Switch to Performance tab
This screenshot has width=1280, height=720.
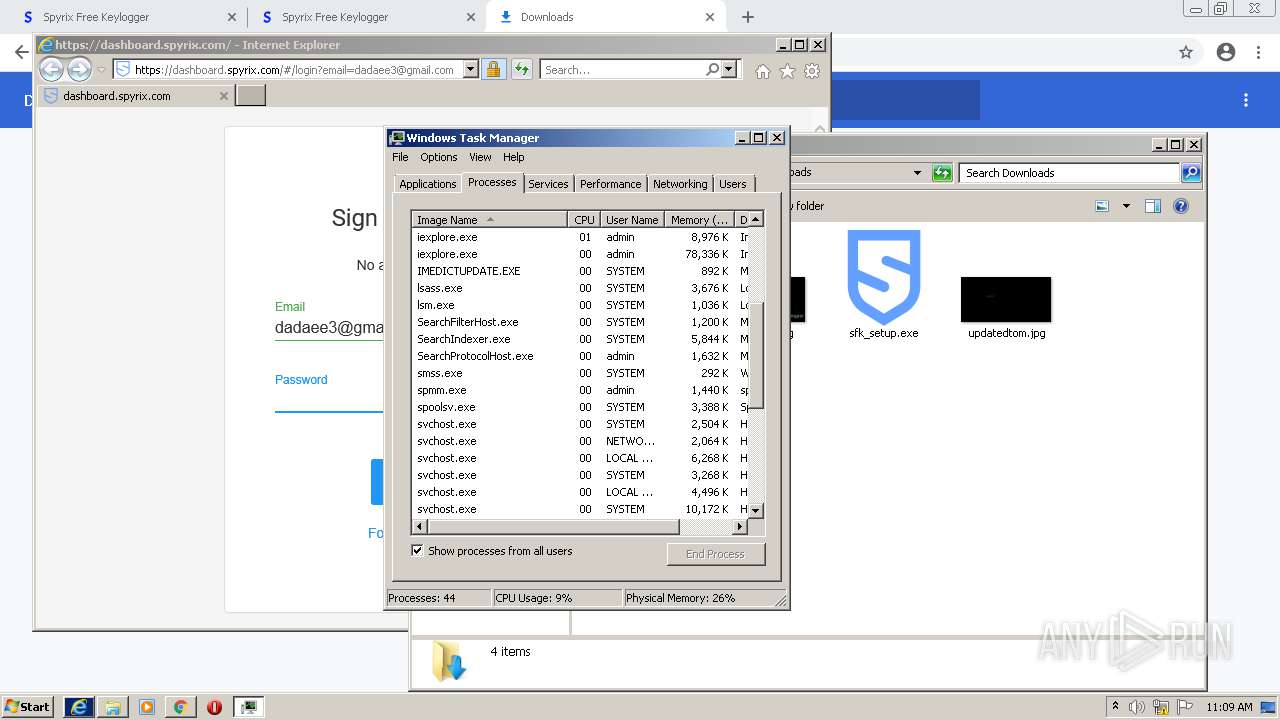coord(610,184)
